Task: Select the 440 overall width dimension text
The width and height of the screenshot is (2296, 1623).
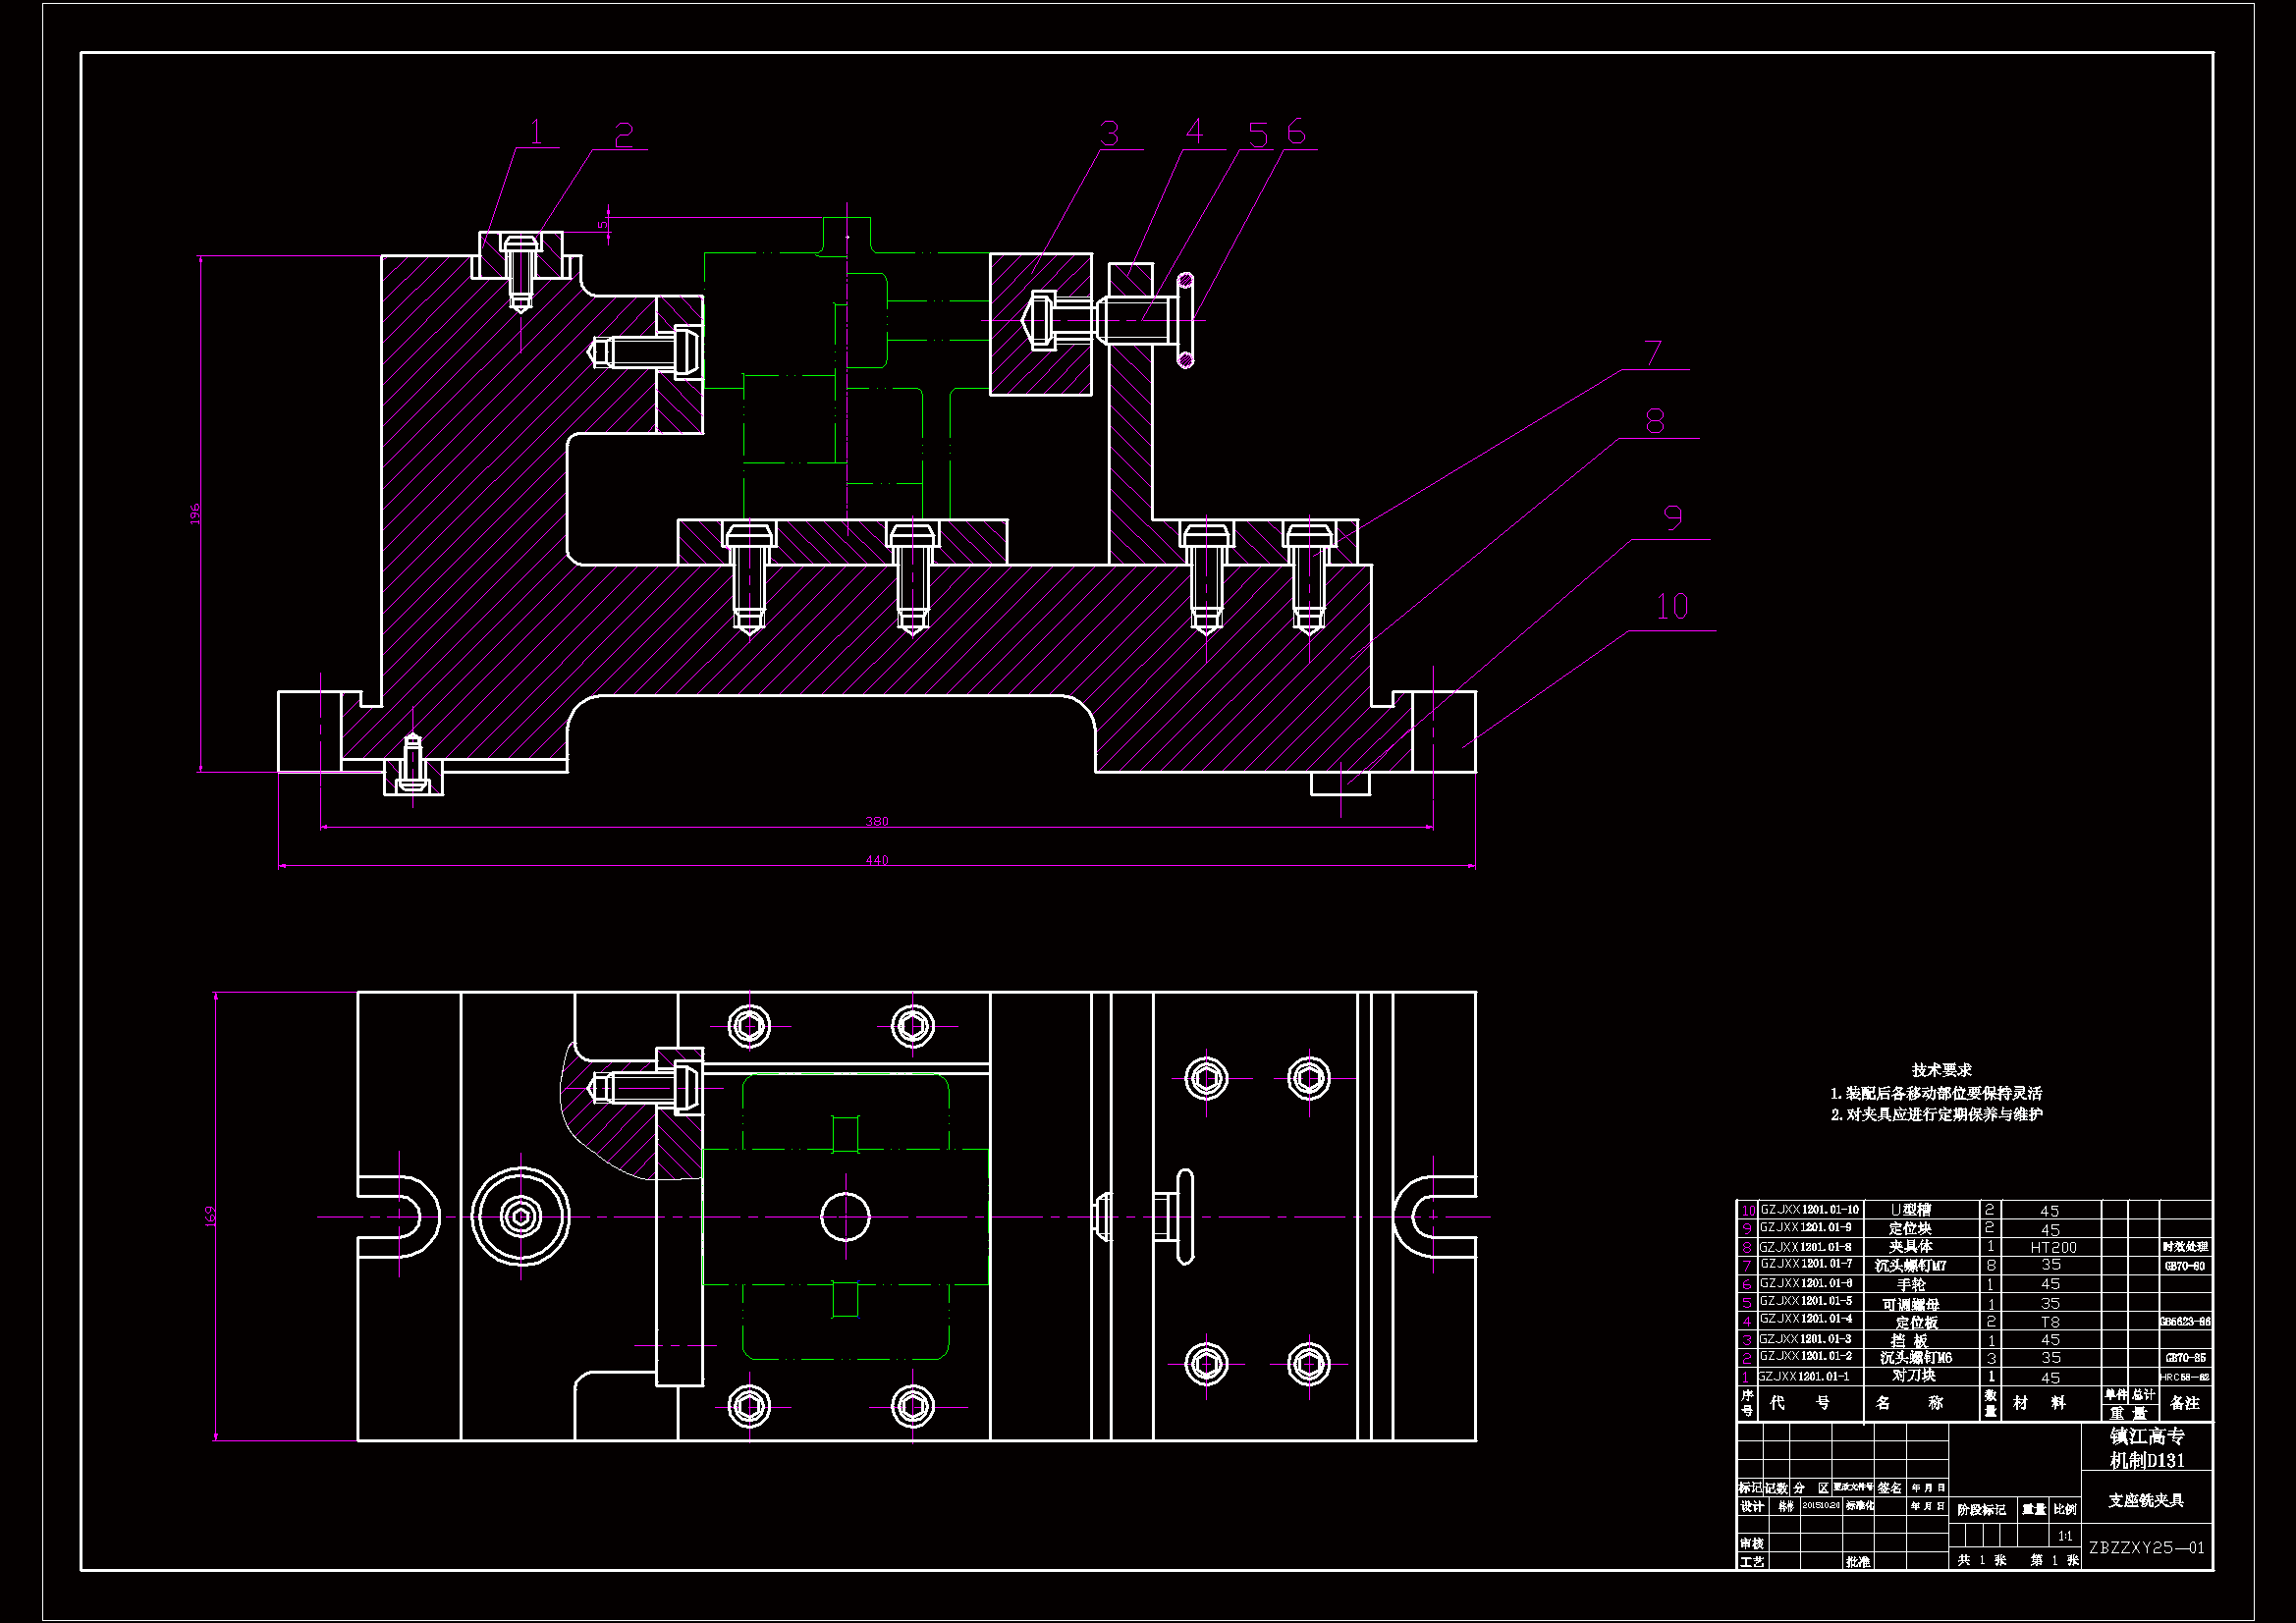Action: [x=876, y=860]
